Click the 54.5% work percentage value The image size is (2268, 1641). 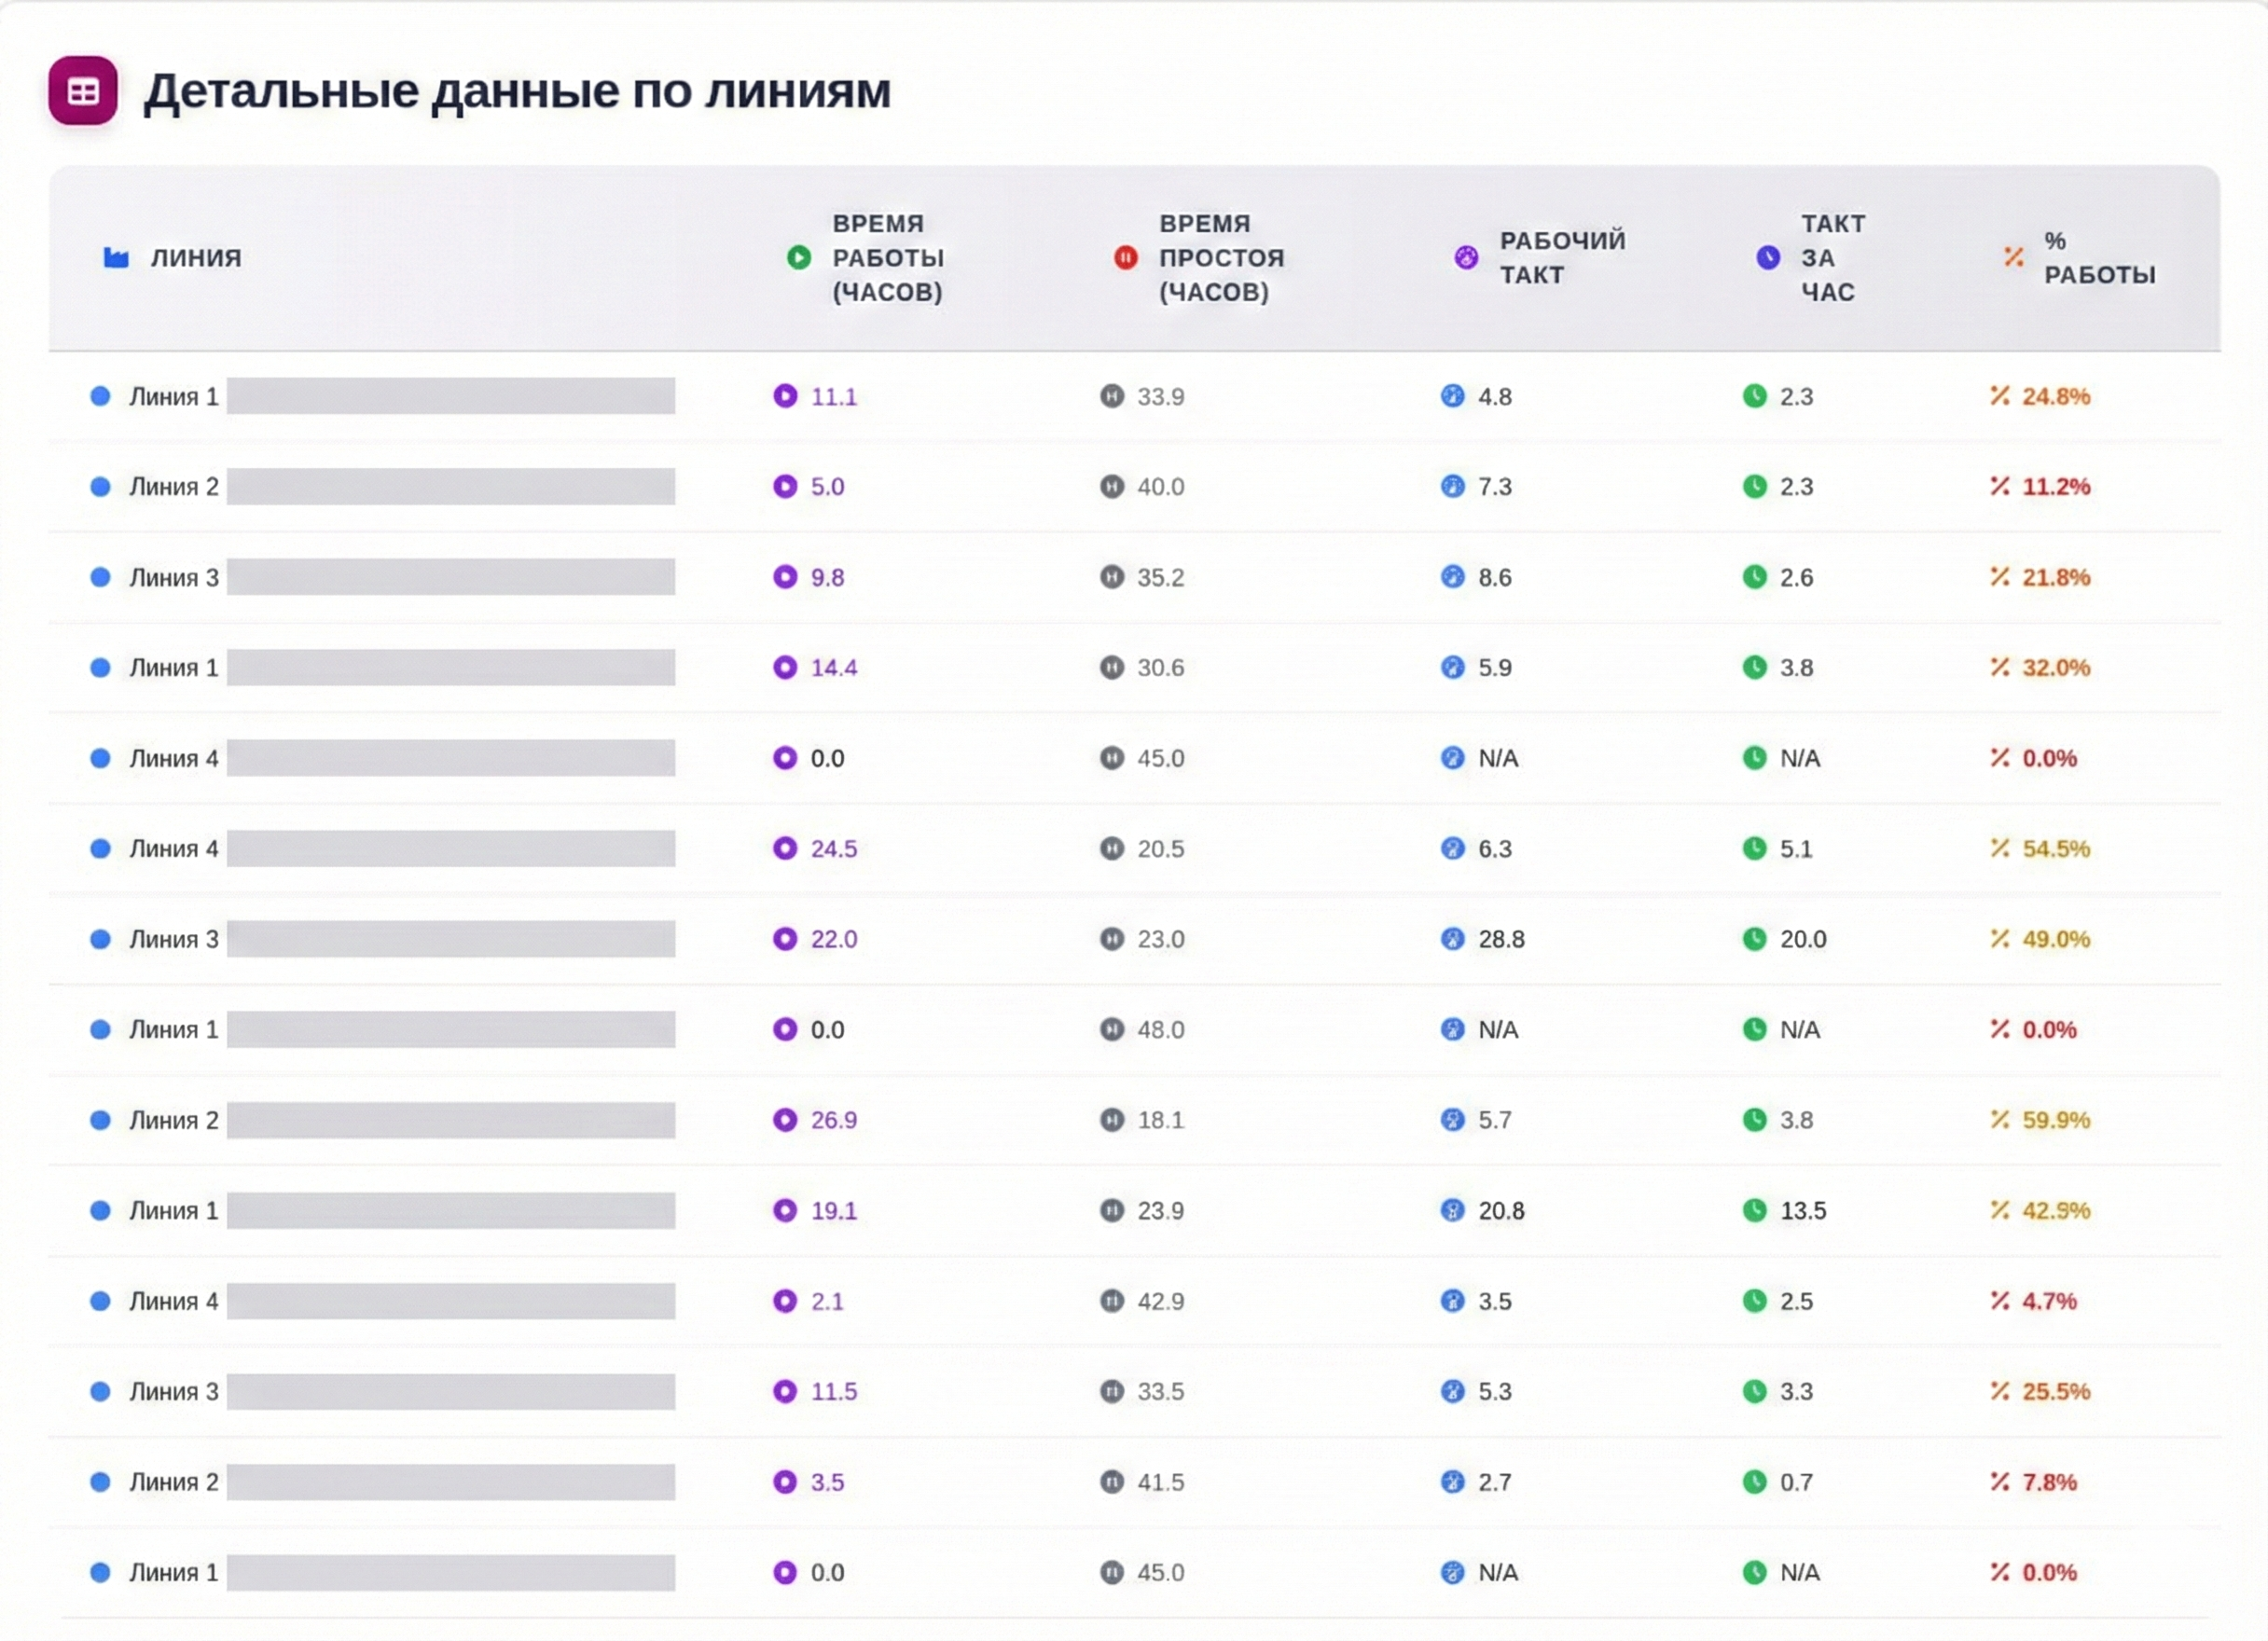pos(2055,849)
